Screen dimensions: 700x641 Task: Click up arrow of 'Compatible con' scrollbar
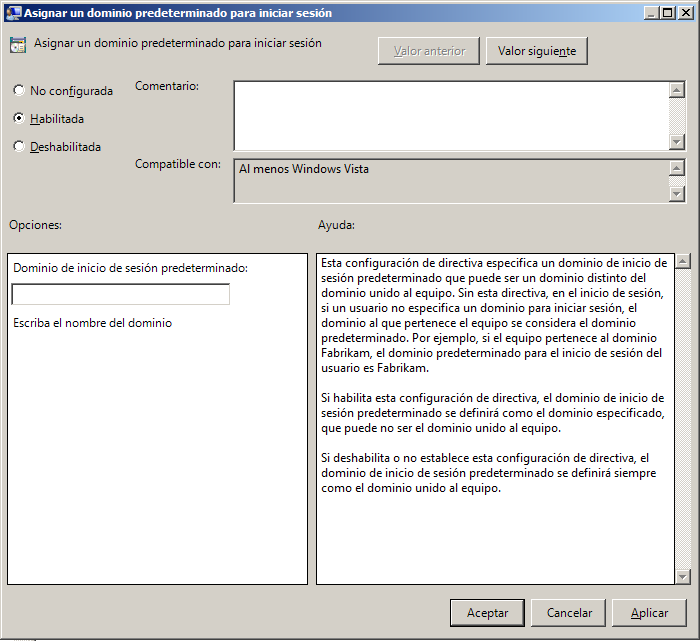point(677,168)
